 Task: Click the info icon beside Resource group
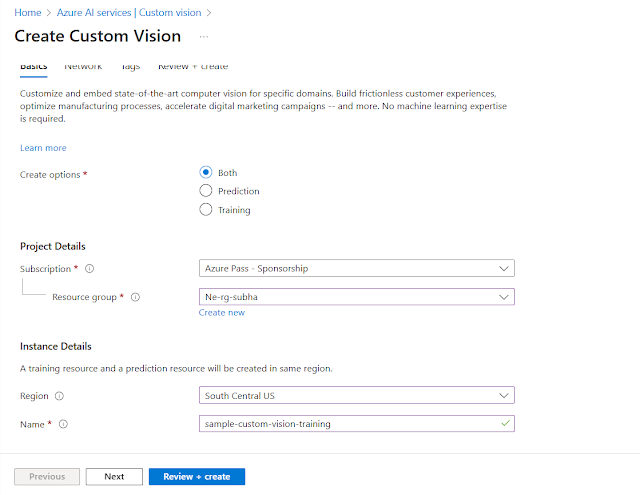(135, 297)
